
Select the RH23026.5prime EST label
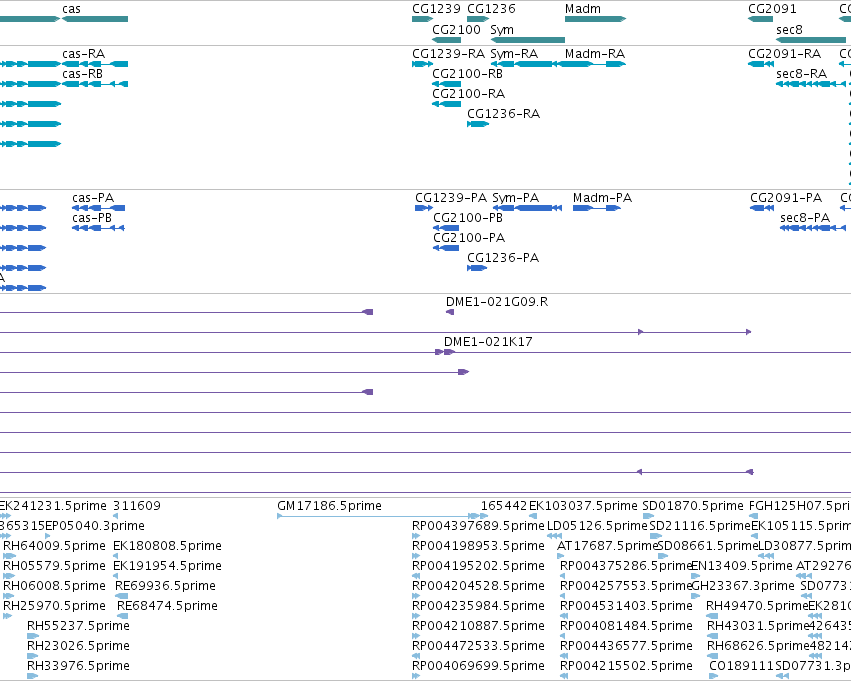click(x=78, y=646)
